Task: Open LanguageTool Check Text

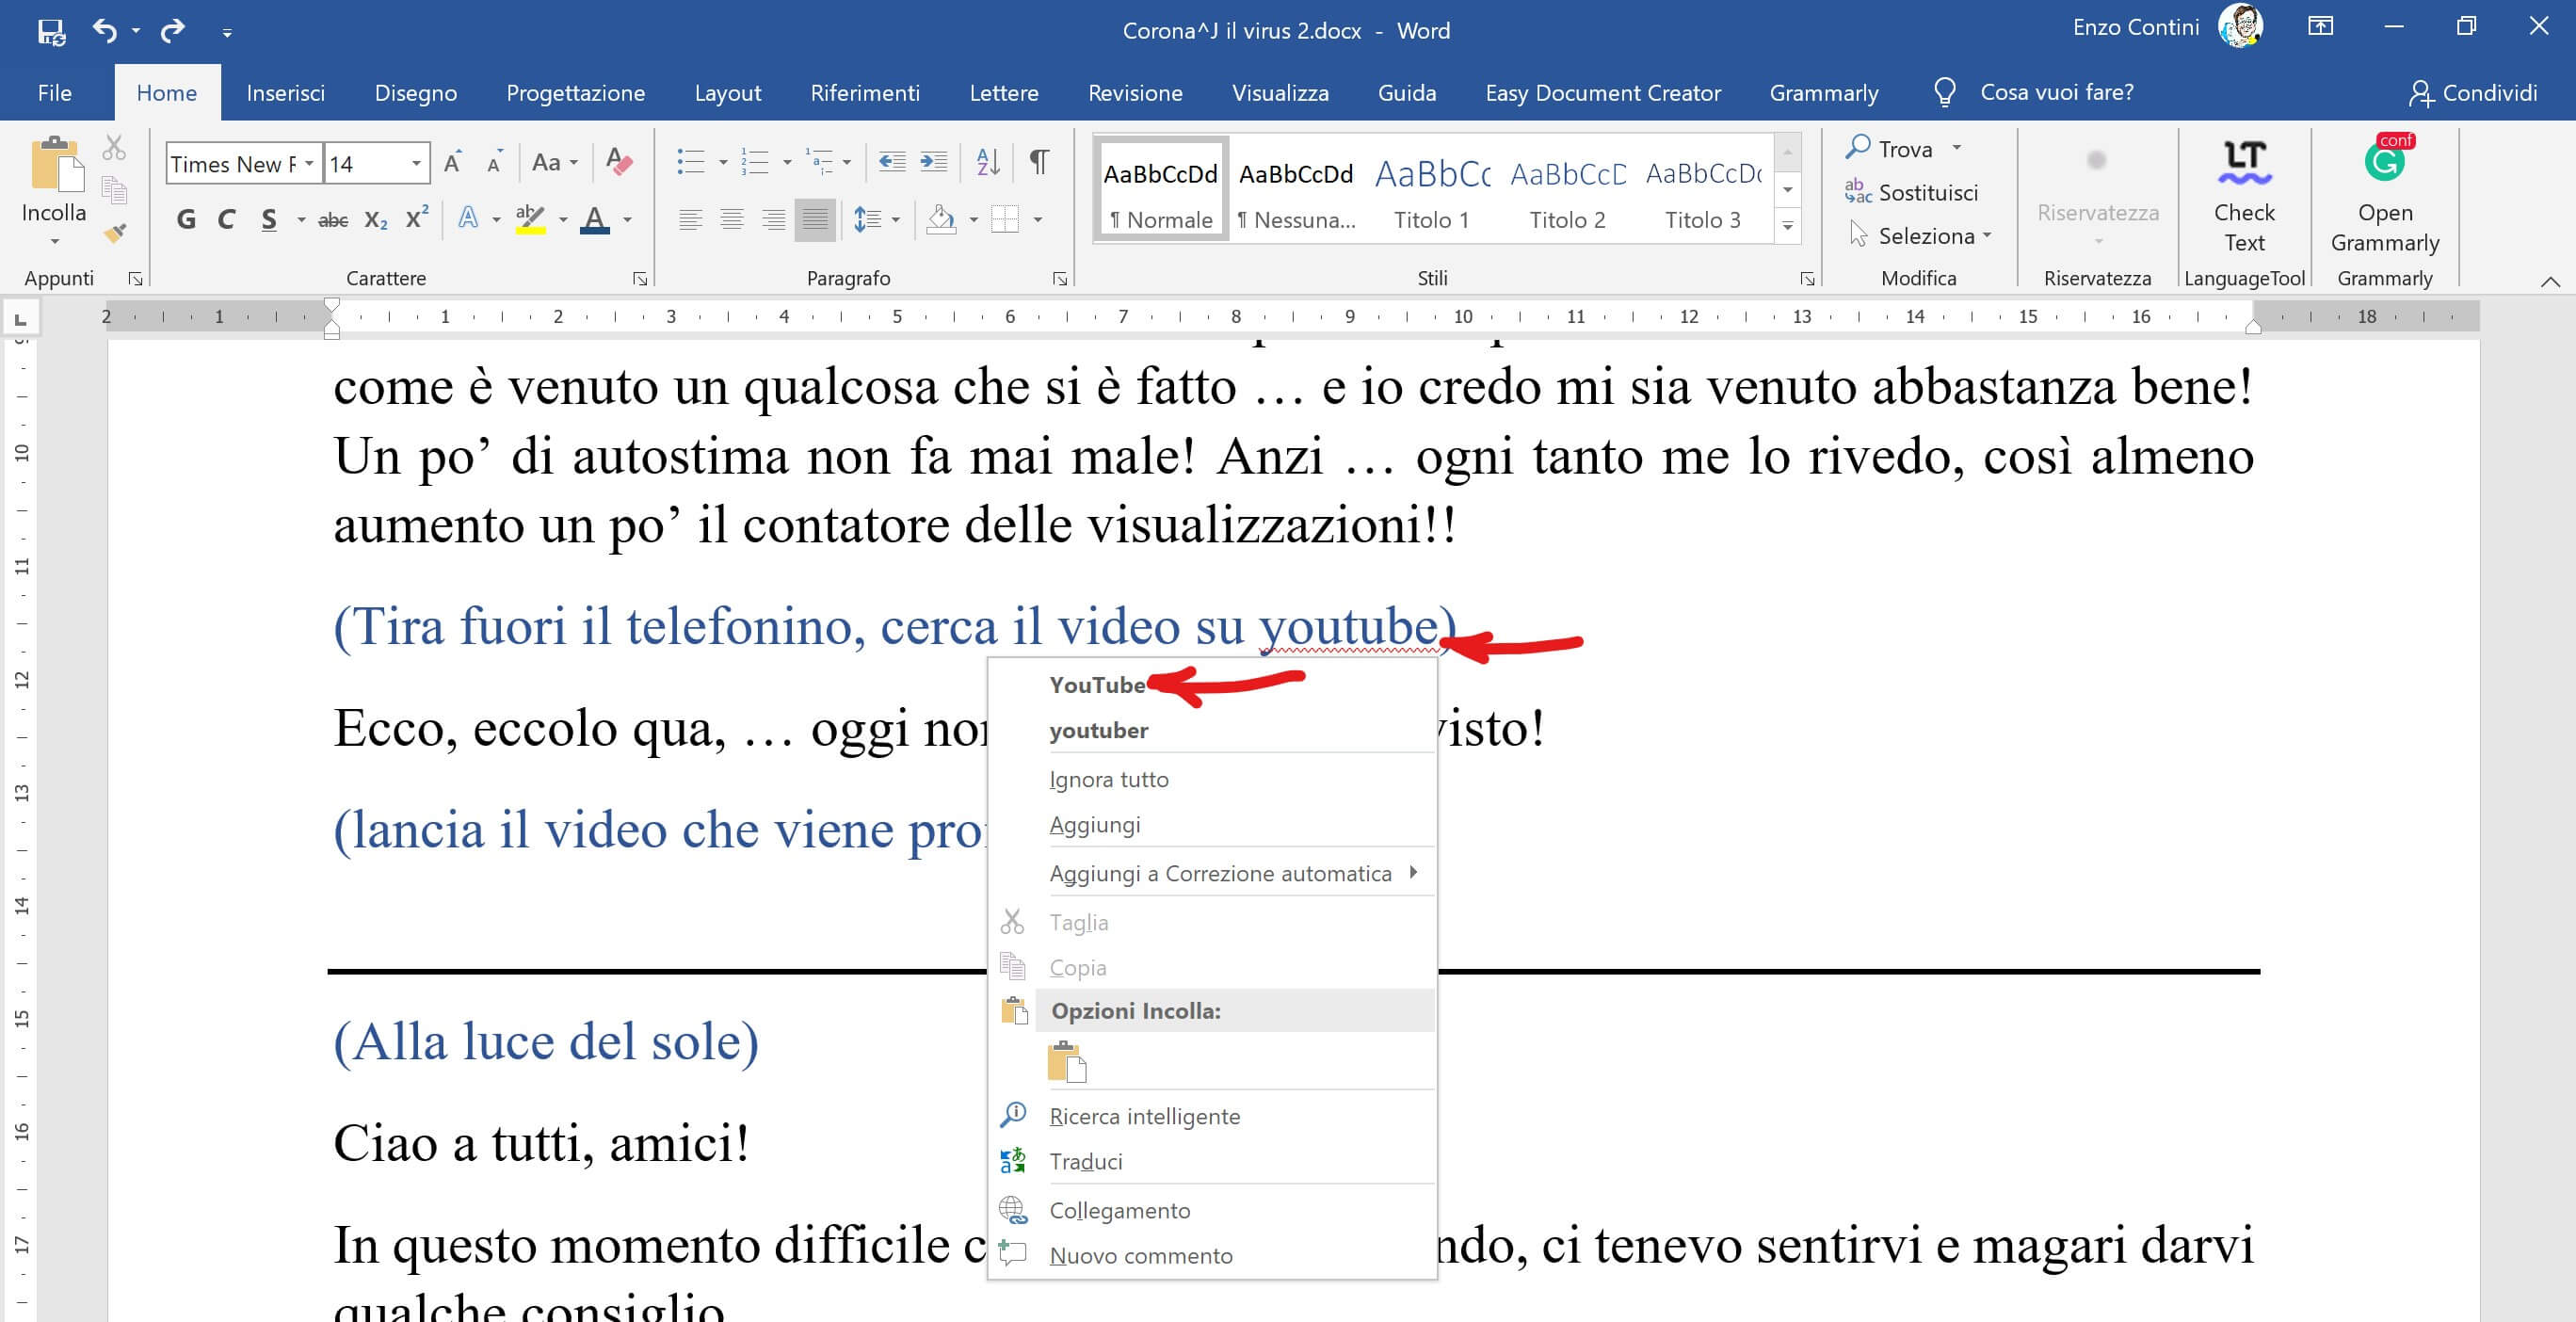Action: [x=2243, y=196]
